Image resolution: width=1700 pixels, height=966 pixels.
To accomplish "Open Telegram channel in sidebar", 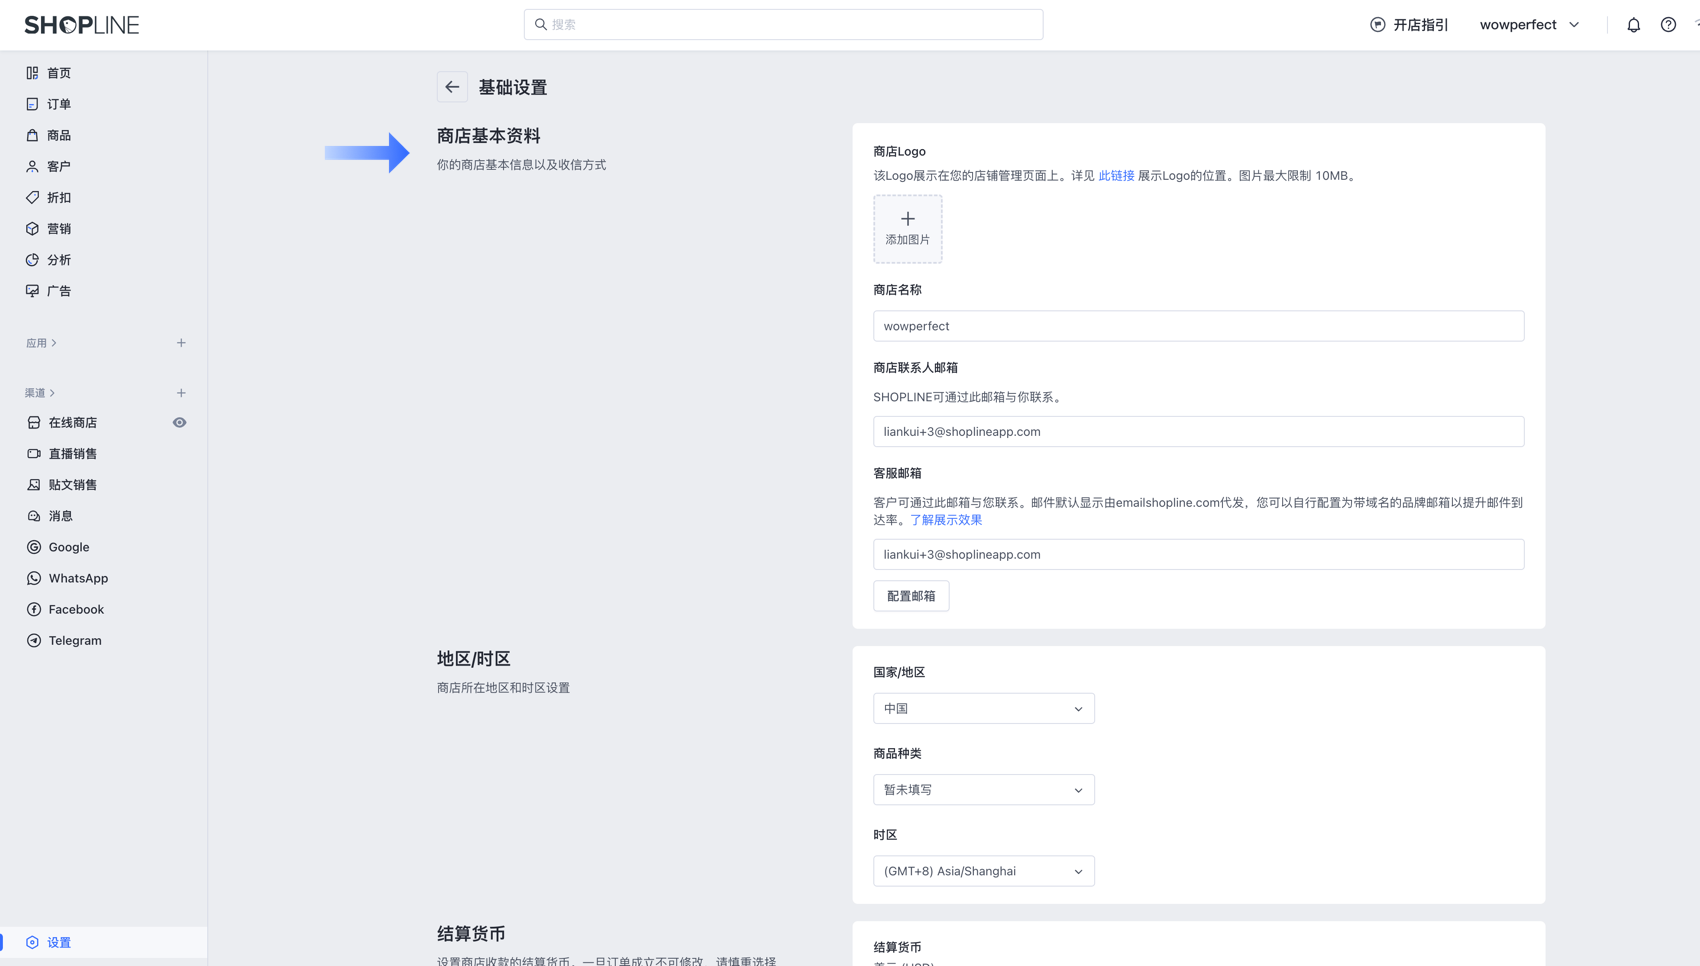I will tap(75, 640).
